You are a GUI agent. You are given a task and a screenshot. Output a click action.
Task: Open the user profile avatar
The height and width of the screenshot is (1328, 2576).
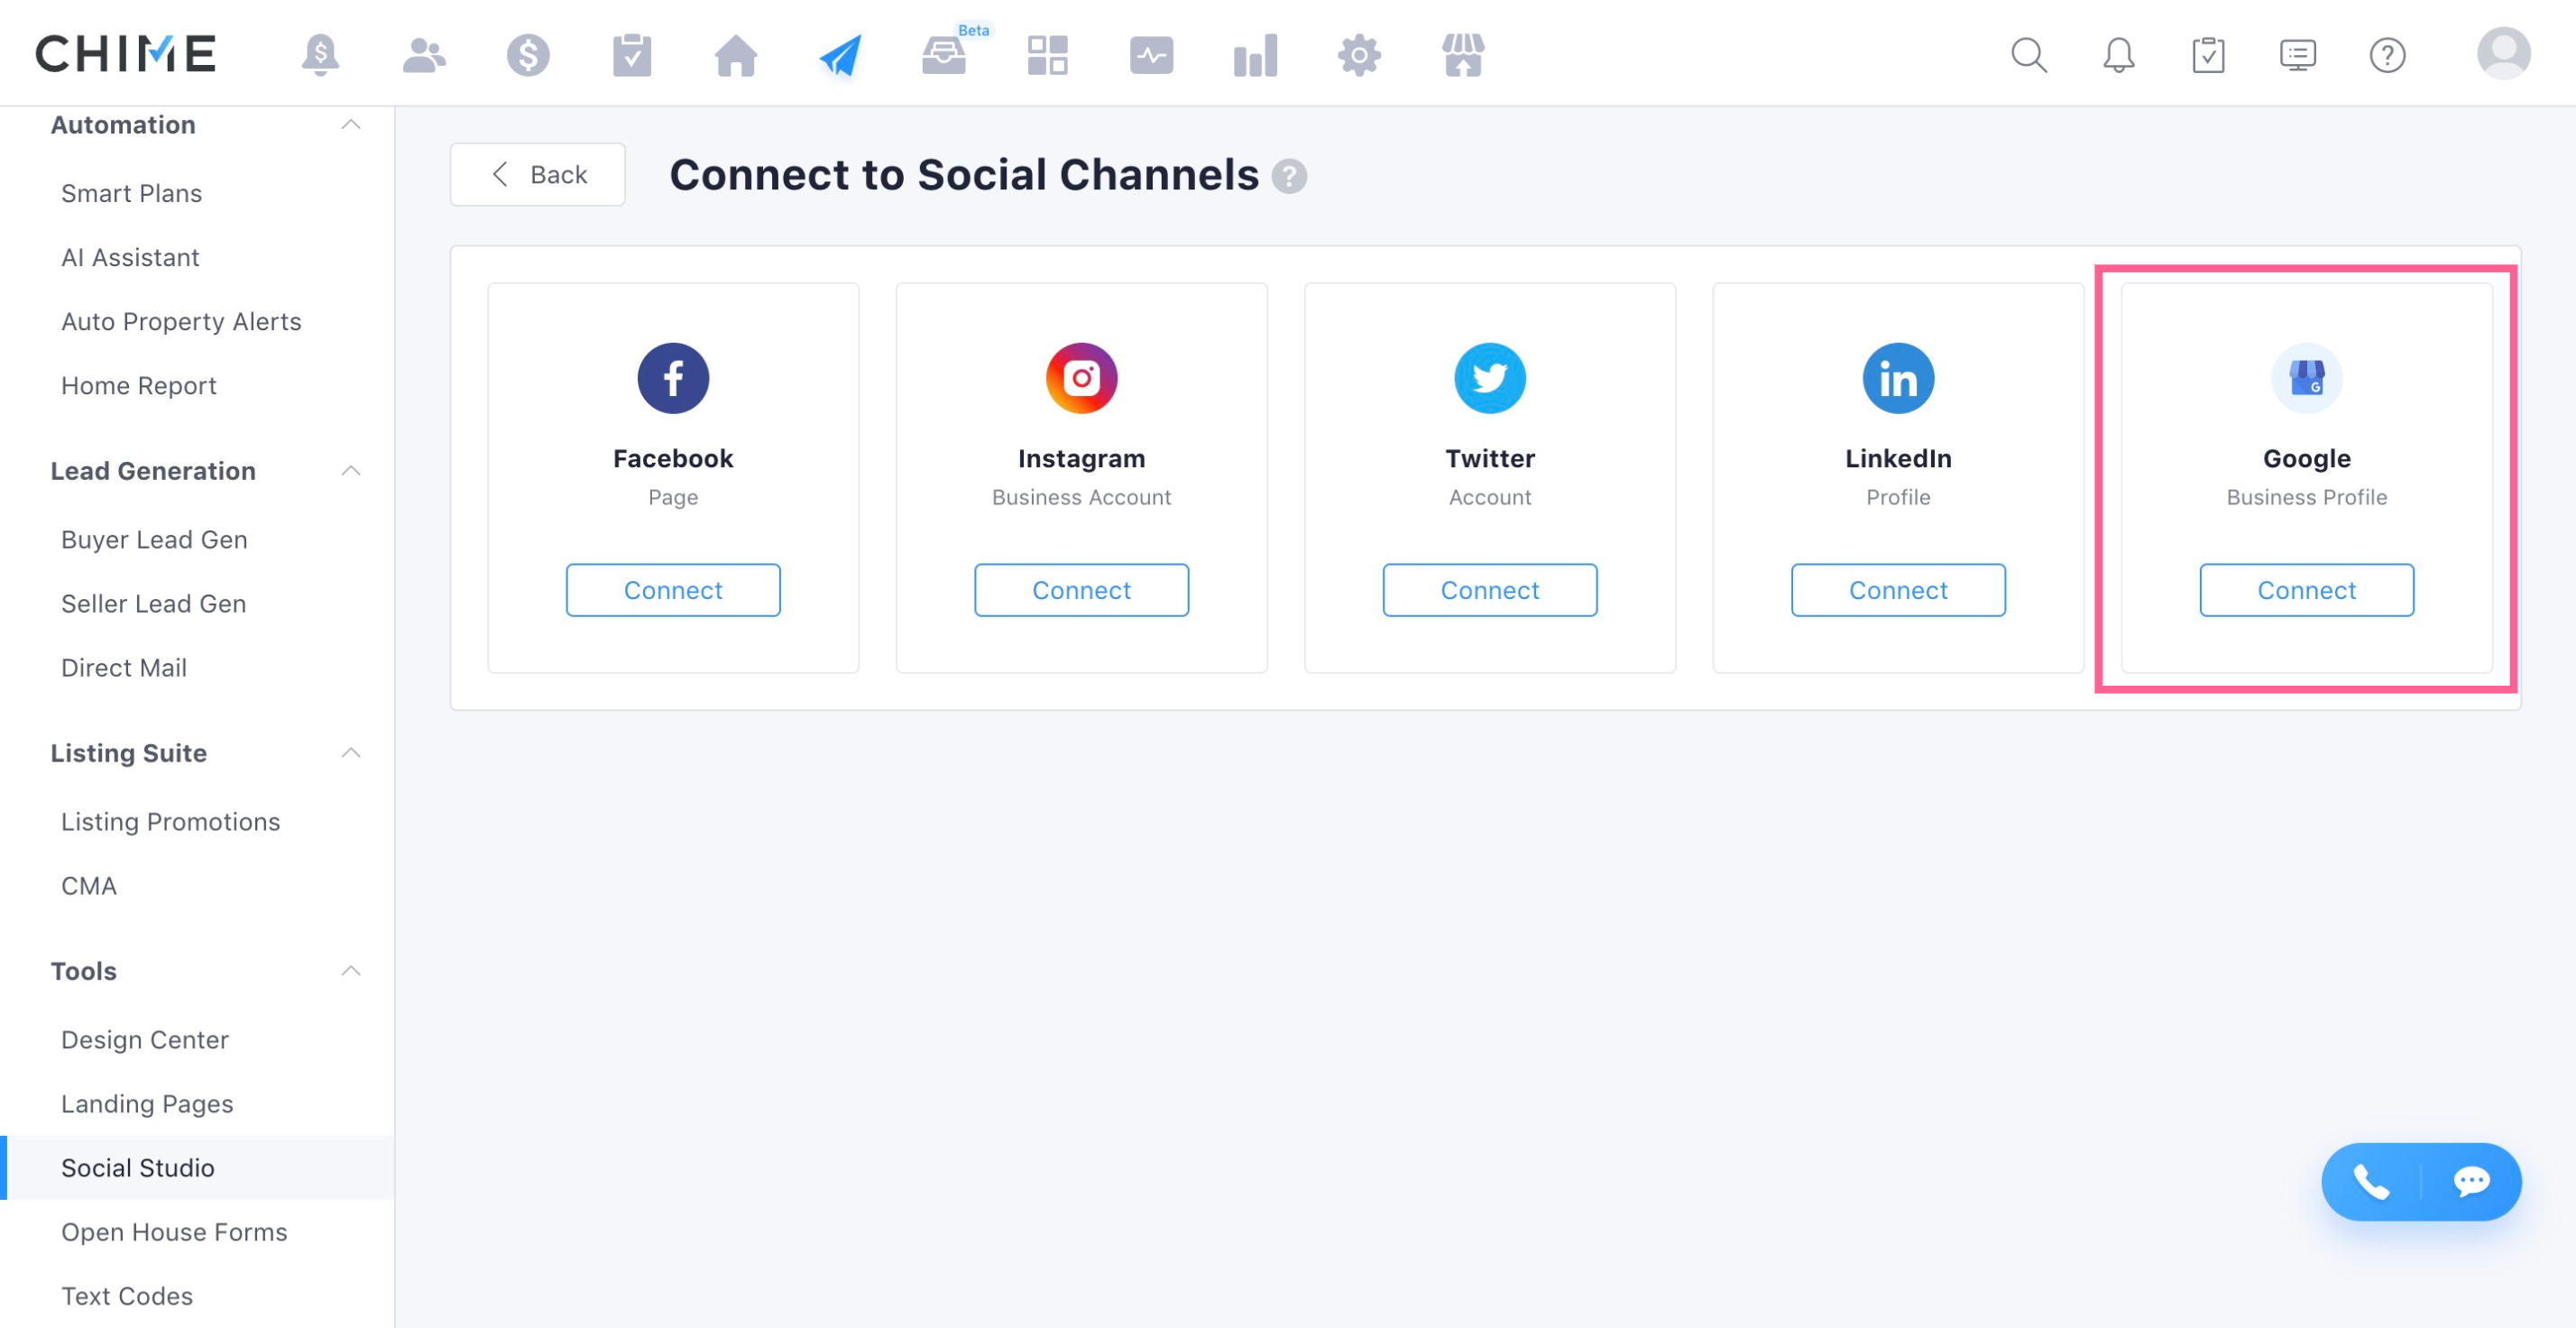(2503, 53)
